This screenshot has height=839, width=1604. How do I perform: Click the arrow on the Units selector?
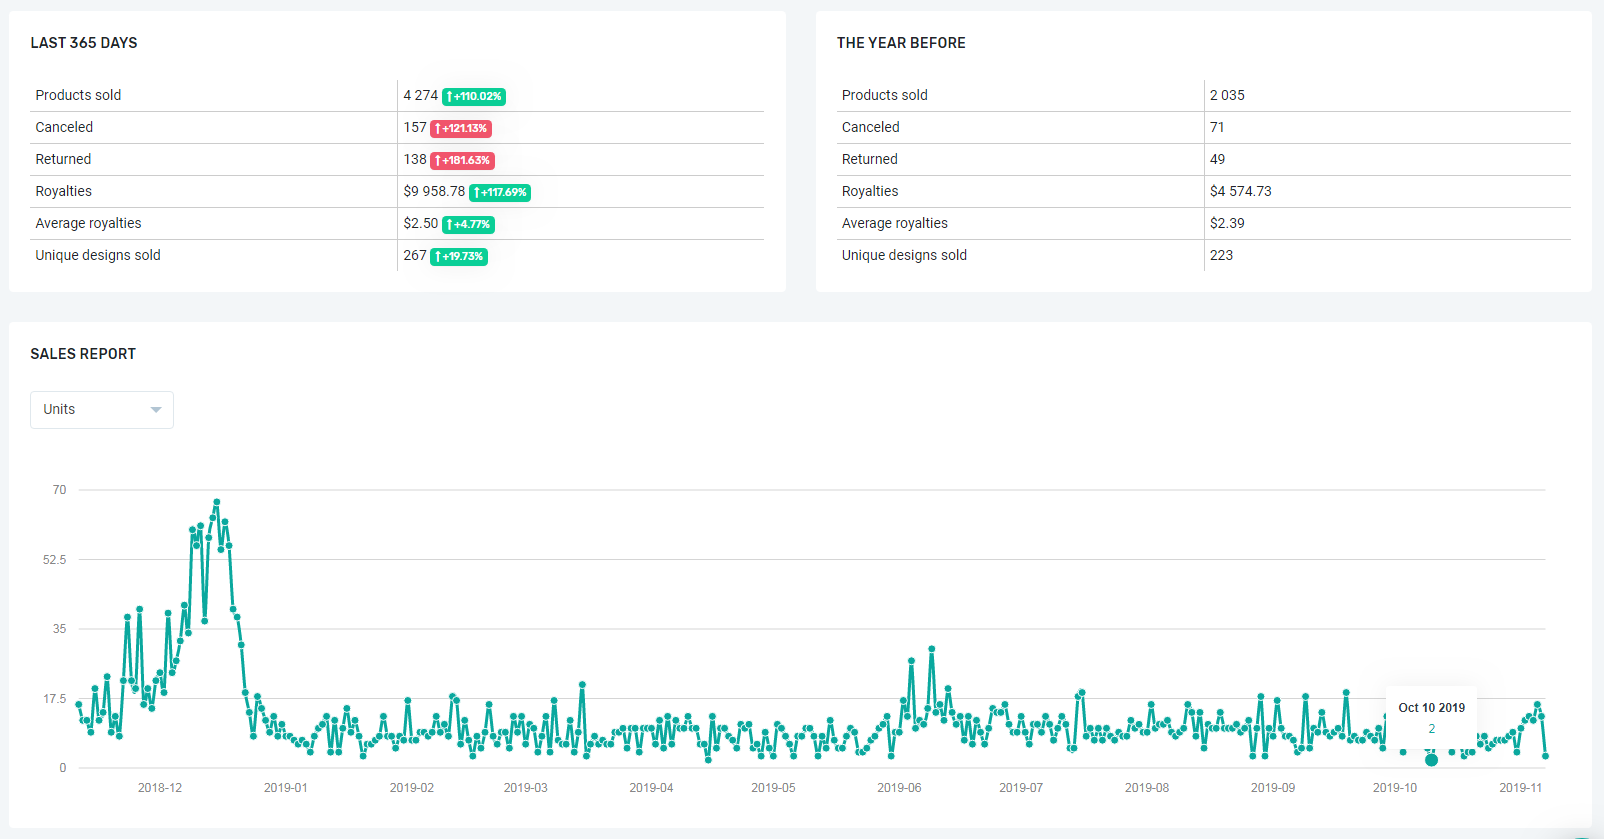click(x=156, y=410)
